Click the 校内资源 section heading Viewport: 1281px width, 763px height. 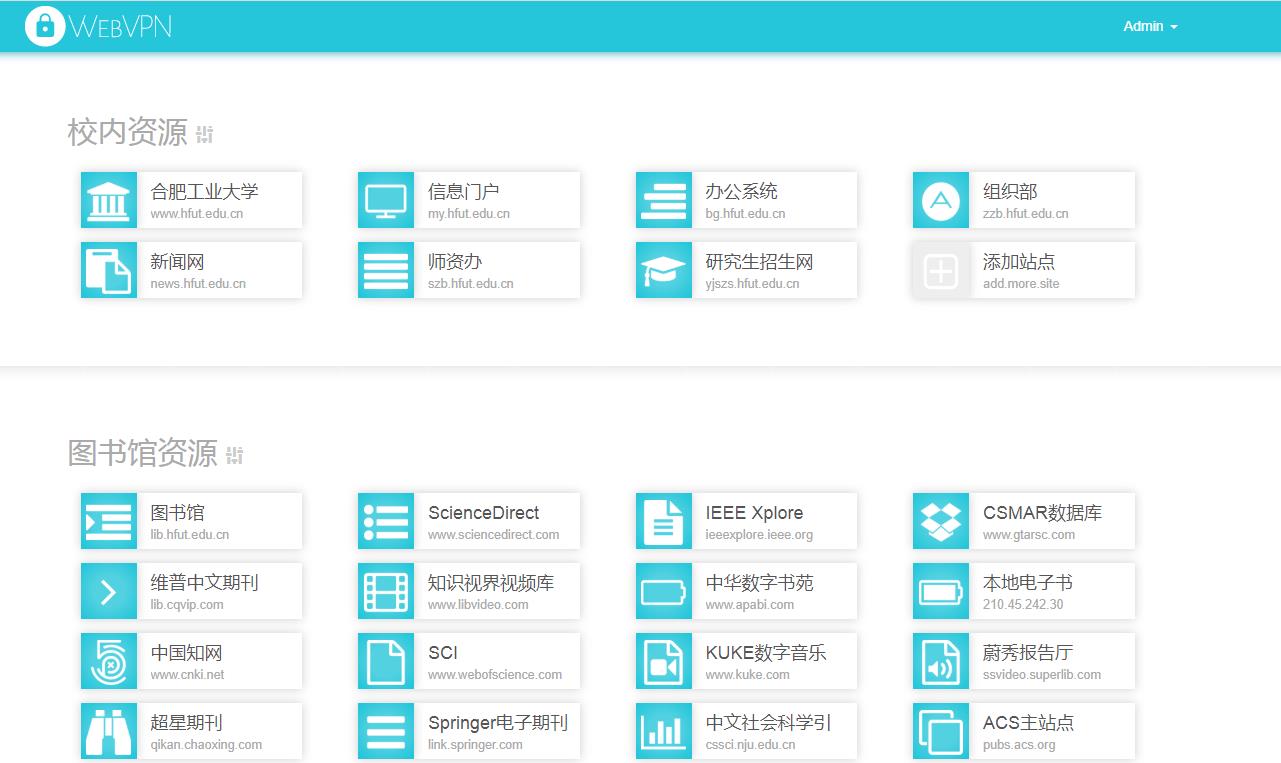127,132
